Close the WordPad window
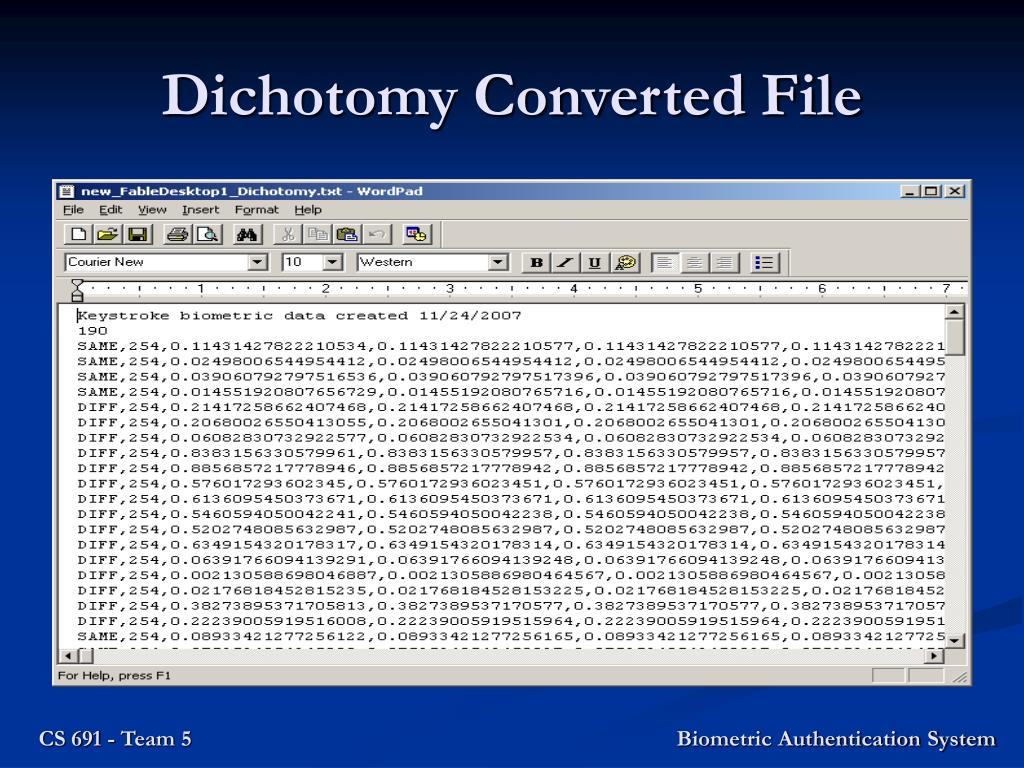 [x=955, y=191]
